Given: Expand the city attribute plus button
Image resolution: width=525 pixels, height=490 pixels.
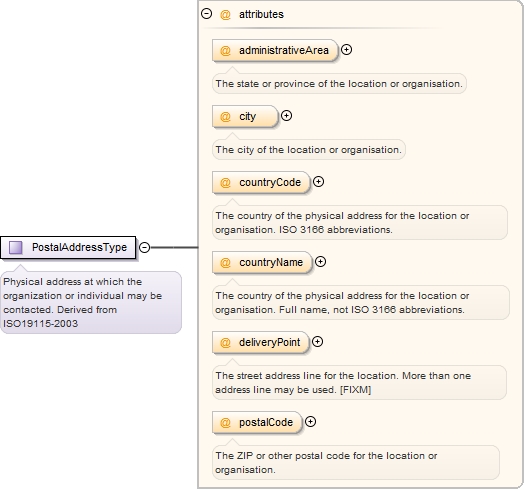Looking at the screenshot, I should point(286,116).
